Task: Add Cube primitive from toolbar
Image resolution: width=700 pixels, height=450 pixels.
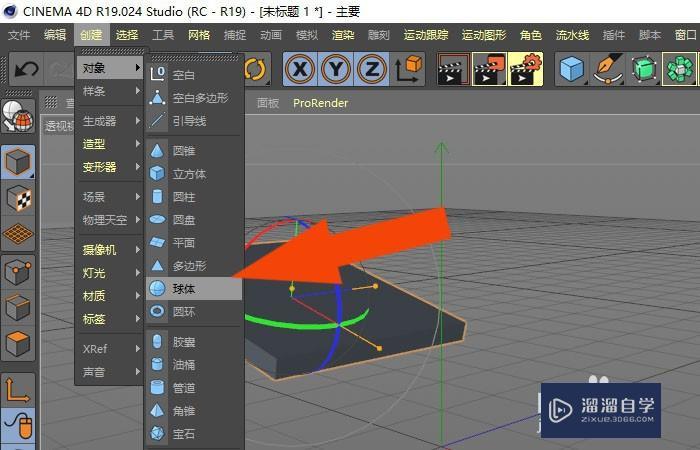Action: pos(572,69)
